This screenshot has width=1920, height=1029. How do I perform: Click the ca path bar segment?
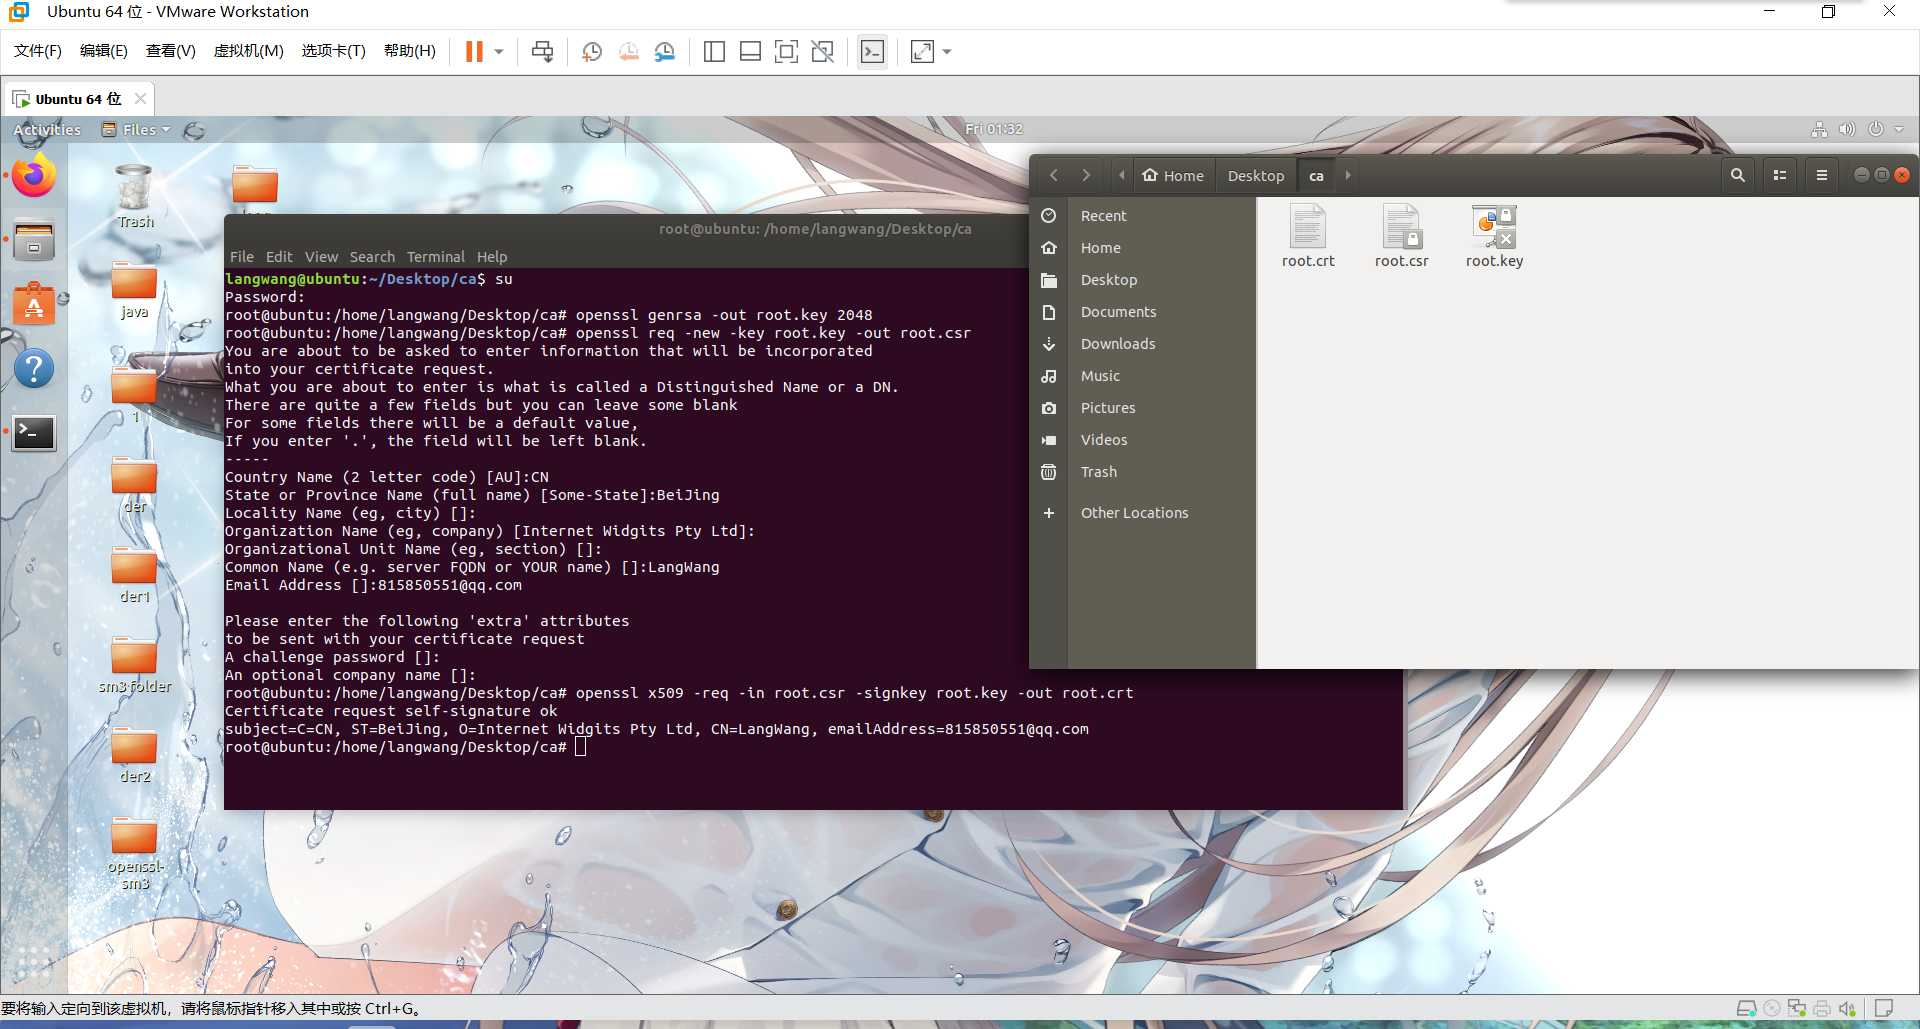point(1316,175)
